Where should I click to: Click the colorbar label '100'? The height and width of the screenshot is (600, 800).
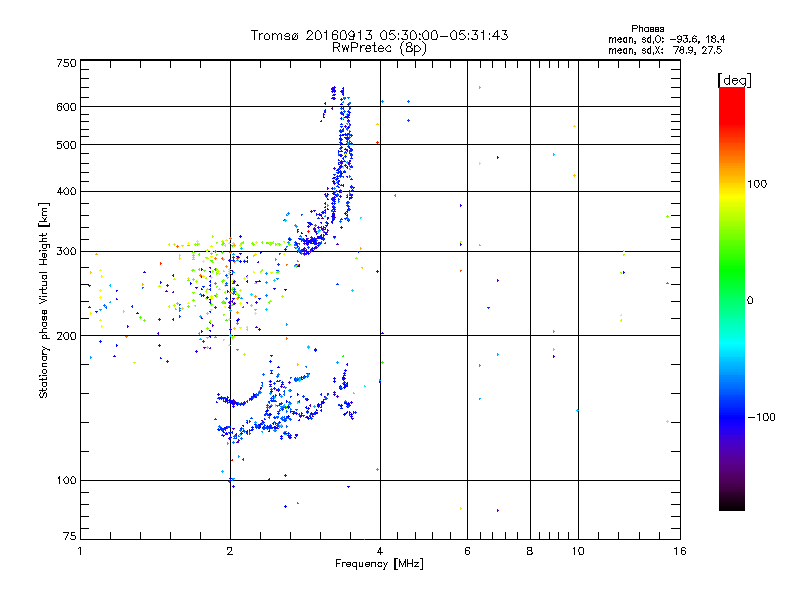pyautogui.click(x=757, y=184)
